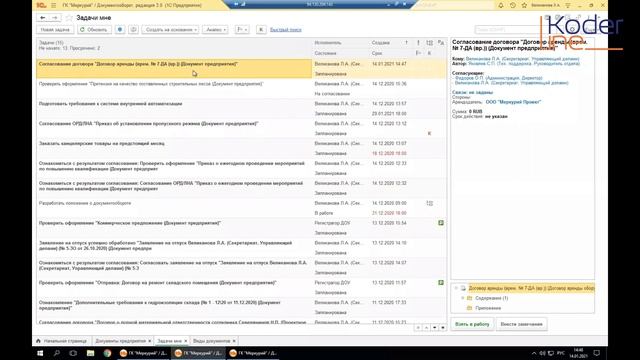Click the hierarchy column header icon

point(429,42)
